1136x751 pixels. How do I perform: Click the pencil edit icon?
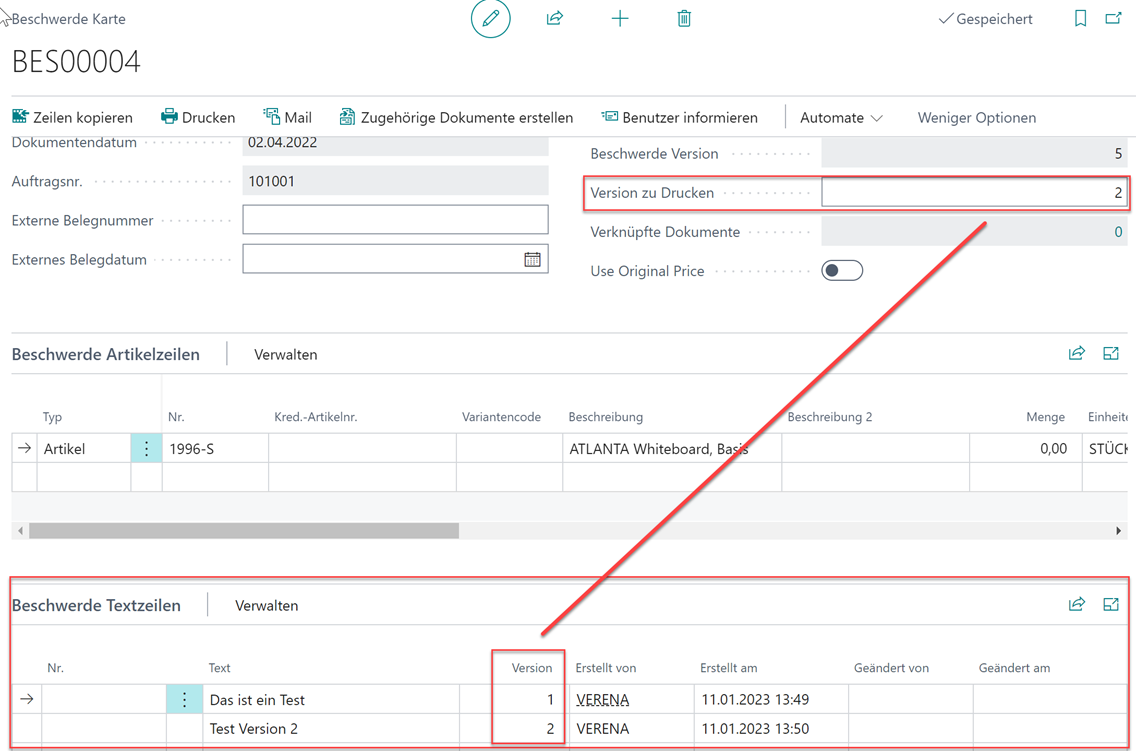[490, 19]
